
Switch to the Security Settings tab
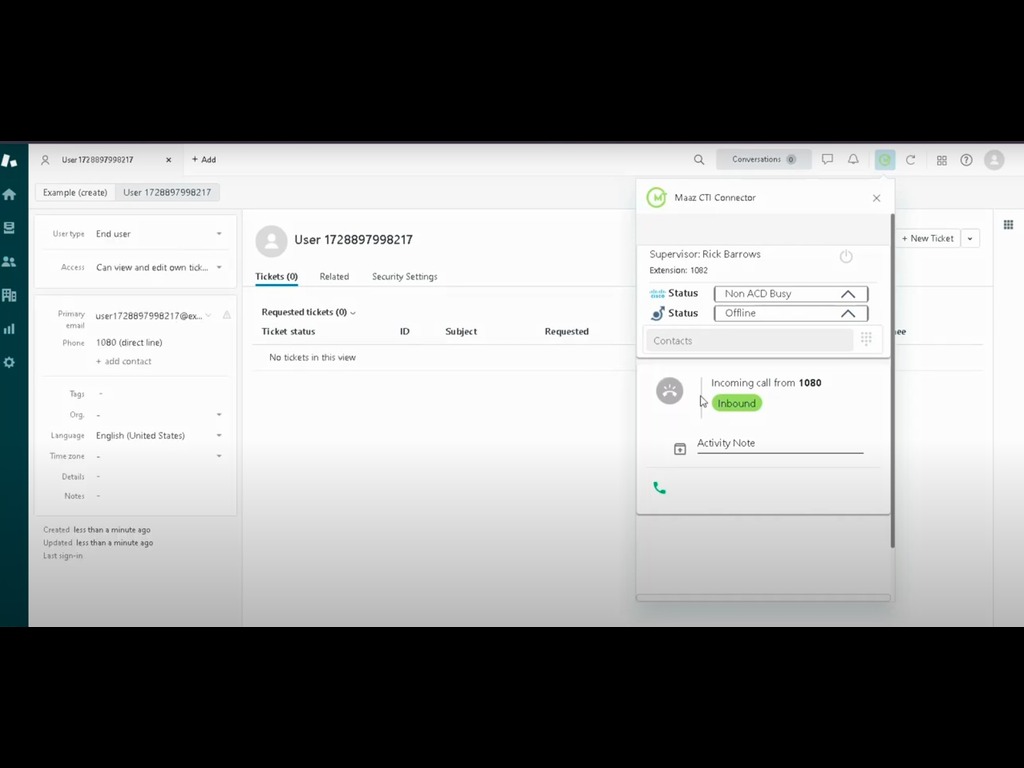(x=404, y=277)
